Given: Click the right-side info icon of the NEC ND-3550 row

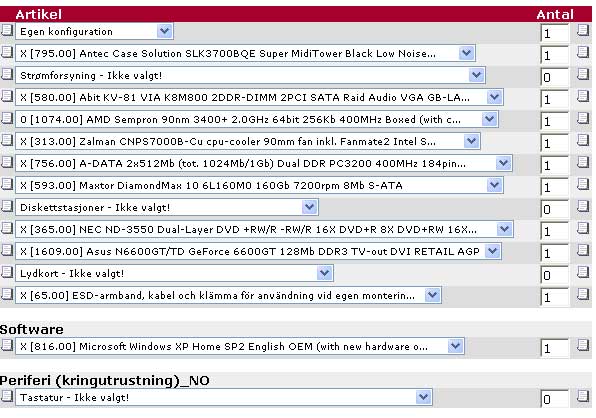Looking at the screenshot, I should [x=583, y=228].
